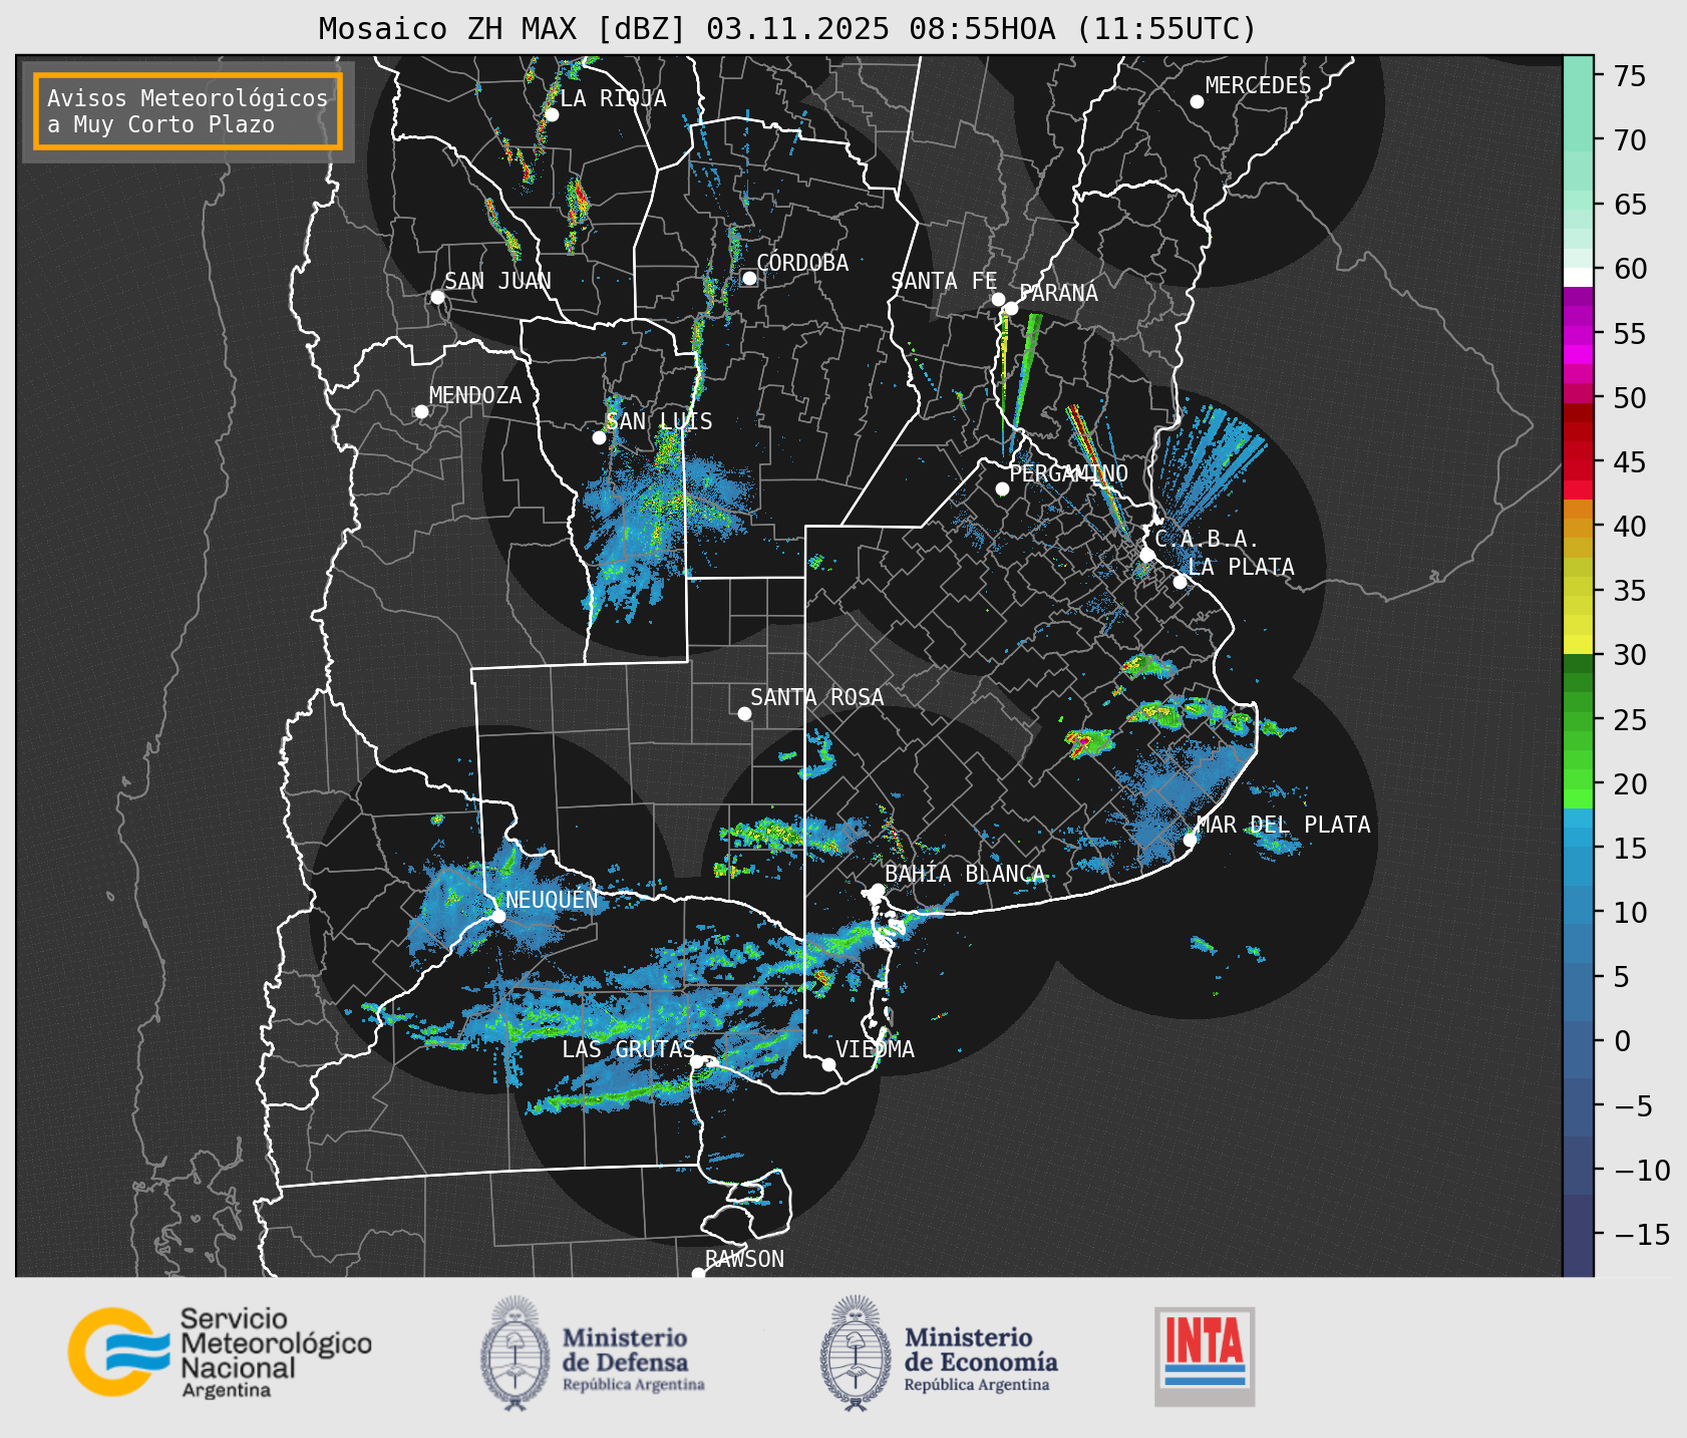Image resolution: width=1687 pixels, height=1438 pixels.
Task: Click the BAHÍA BLANCA label text
Action: (965, 874)
